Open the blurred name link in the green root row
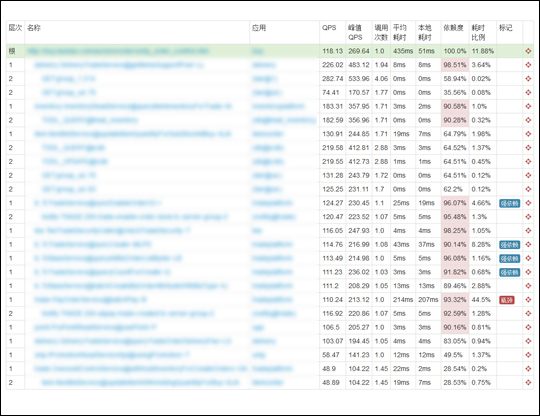Viewport: 540px width, 416px height. pyautogui.click(x=118, y=51)
